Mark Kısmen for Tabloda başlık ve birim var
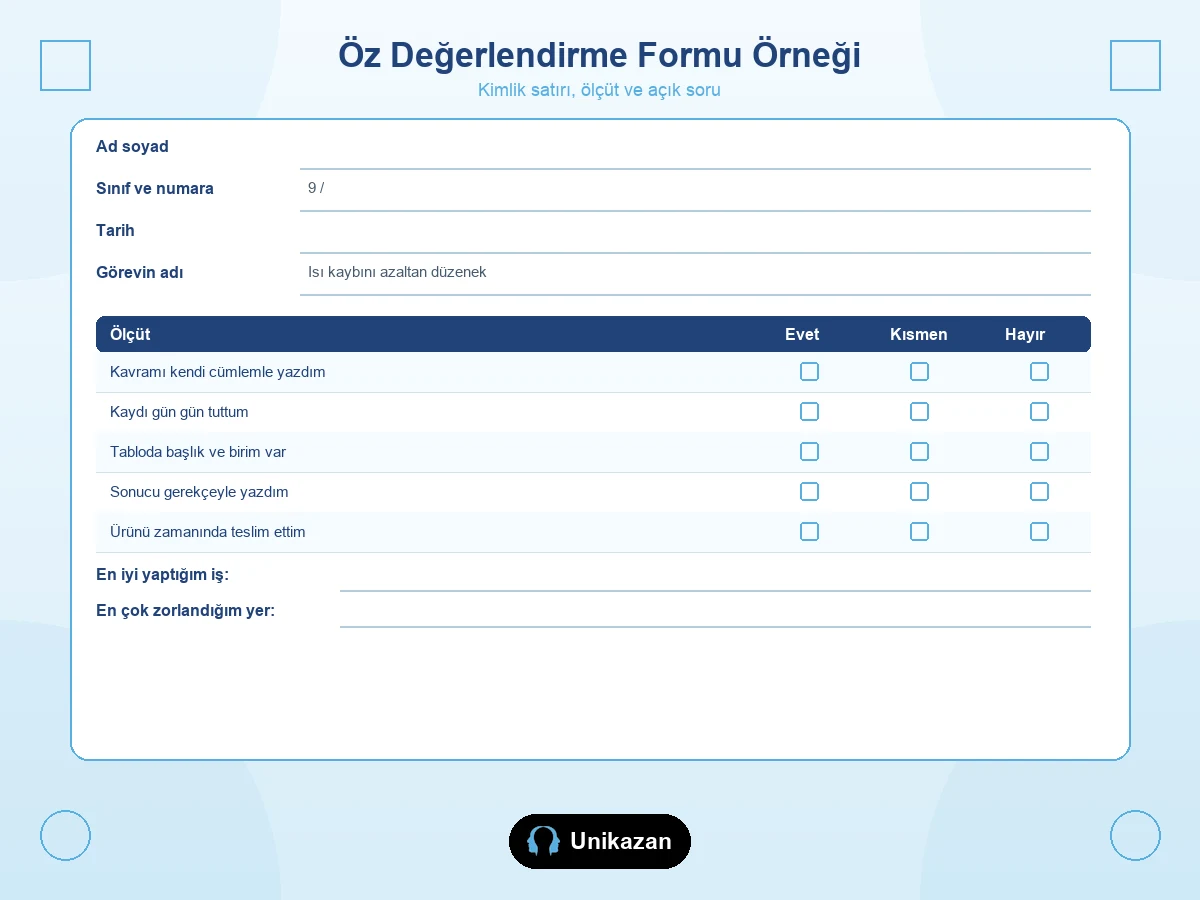The width and height of the screenshot is (1200, 900). 919,452
